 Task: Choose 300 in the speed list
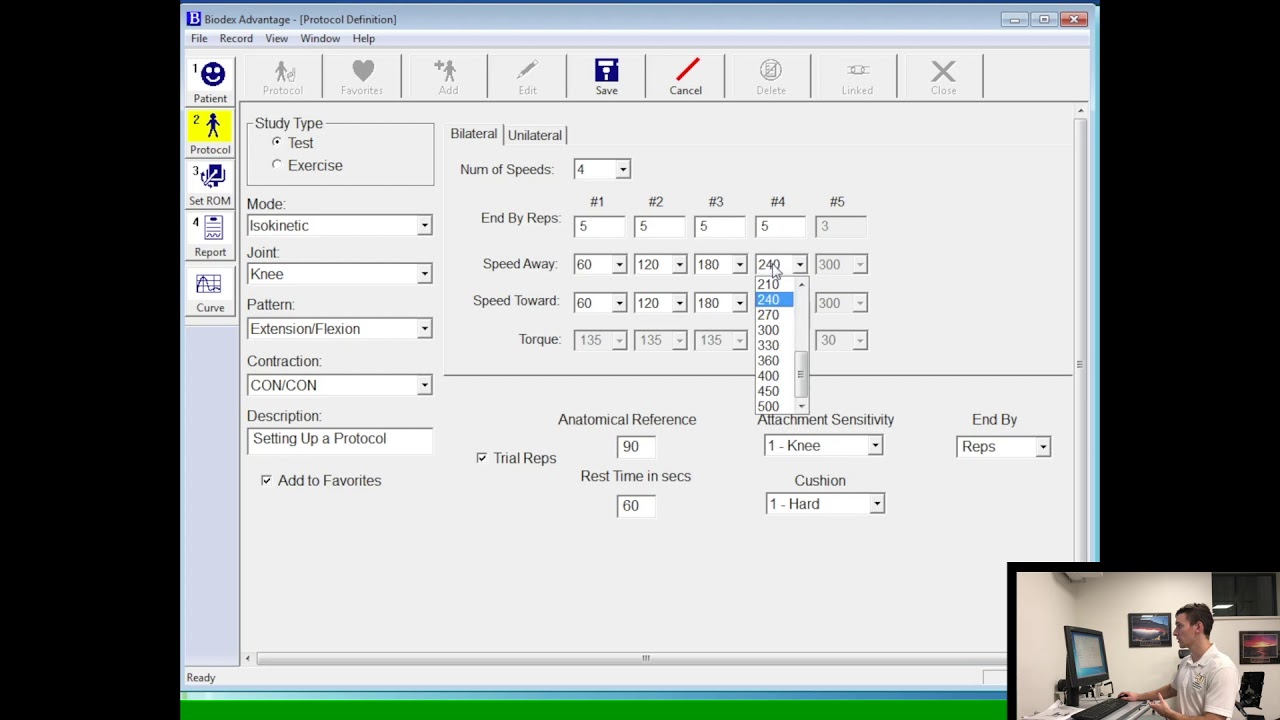pos(775,330)
